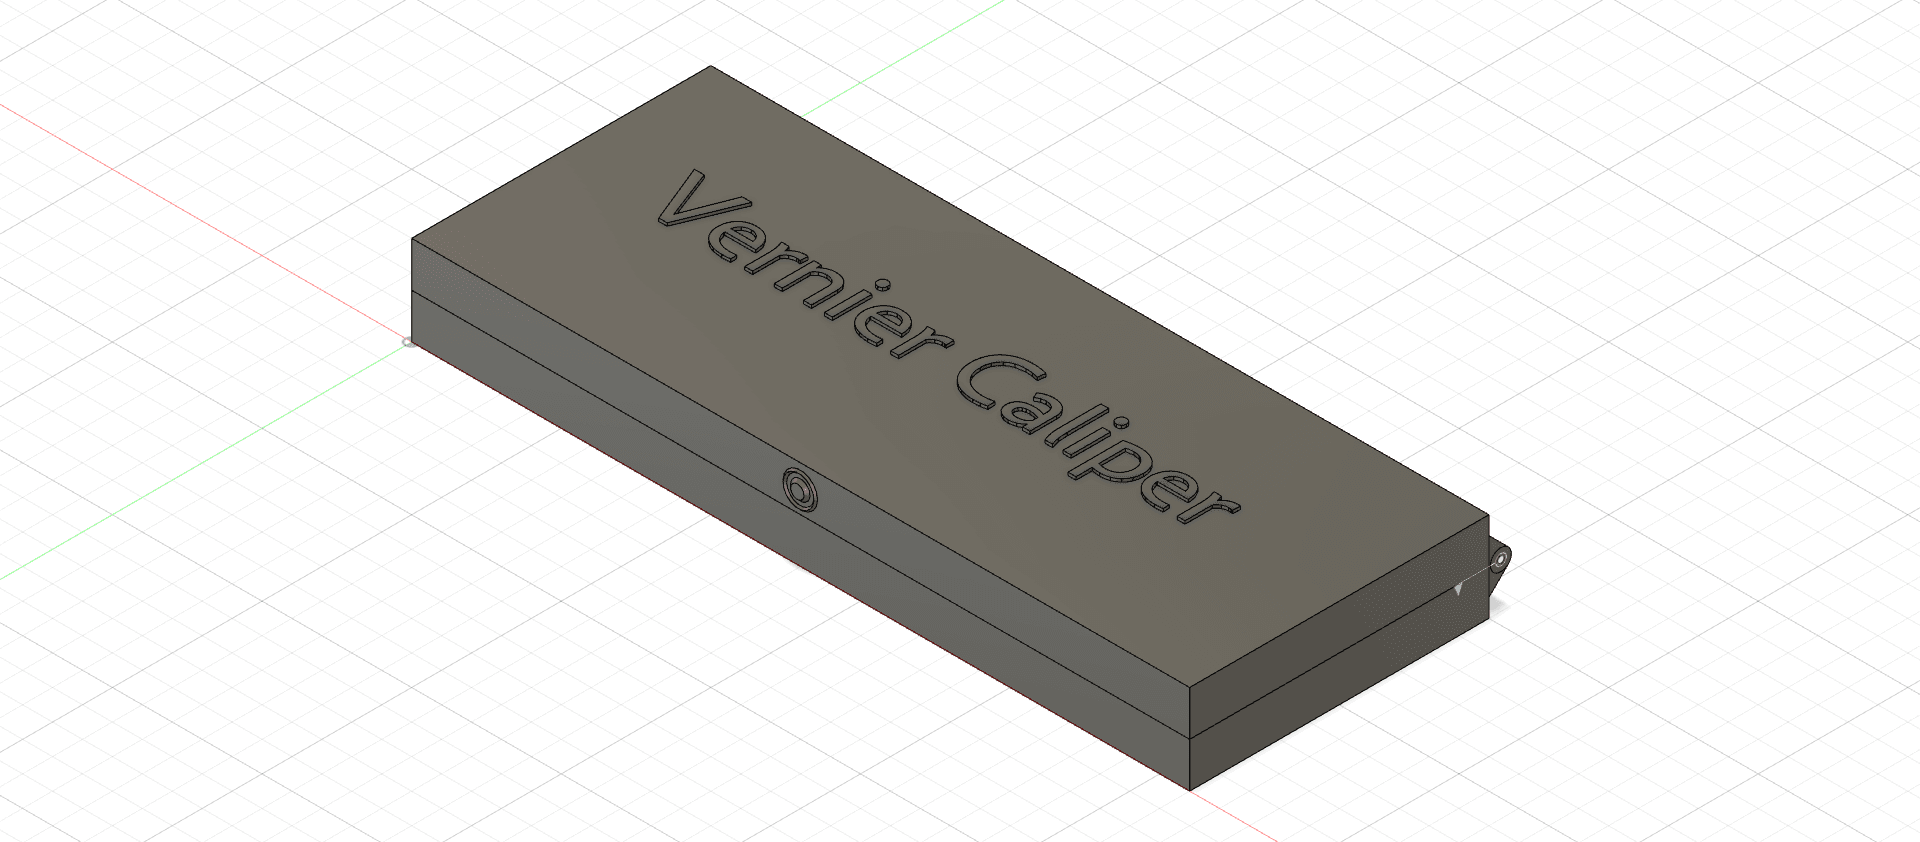Select the lower half front face of box

point(800,540)
